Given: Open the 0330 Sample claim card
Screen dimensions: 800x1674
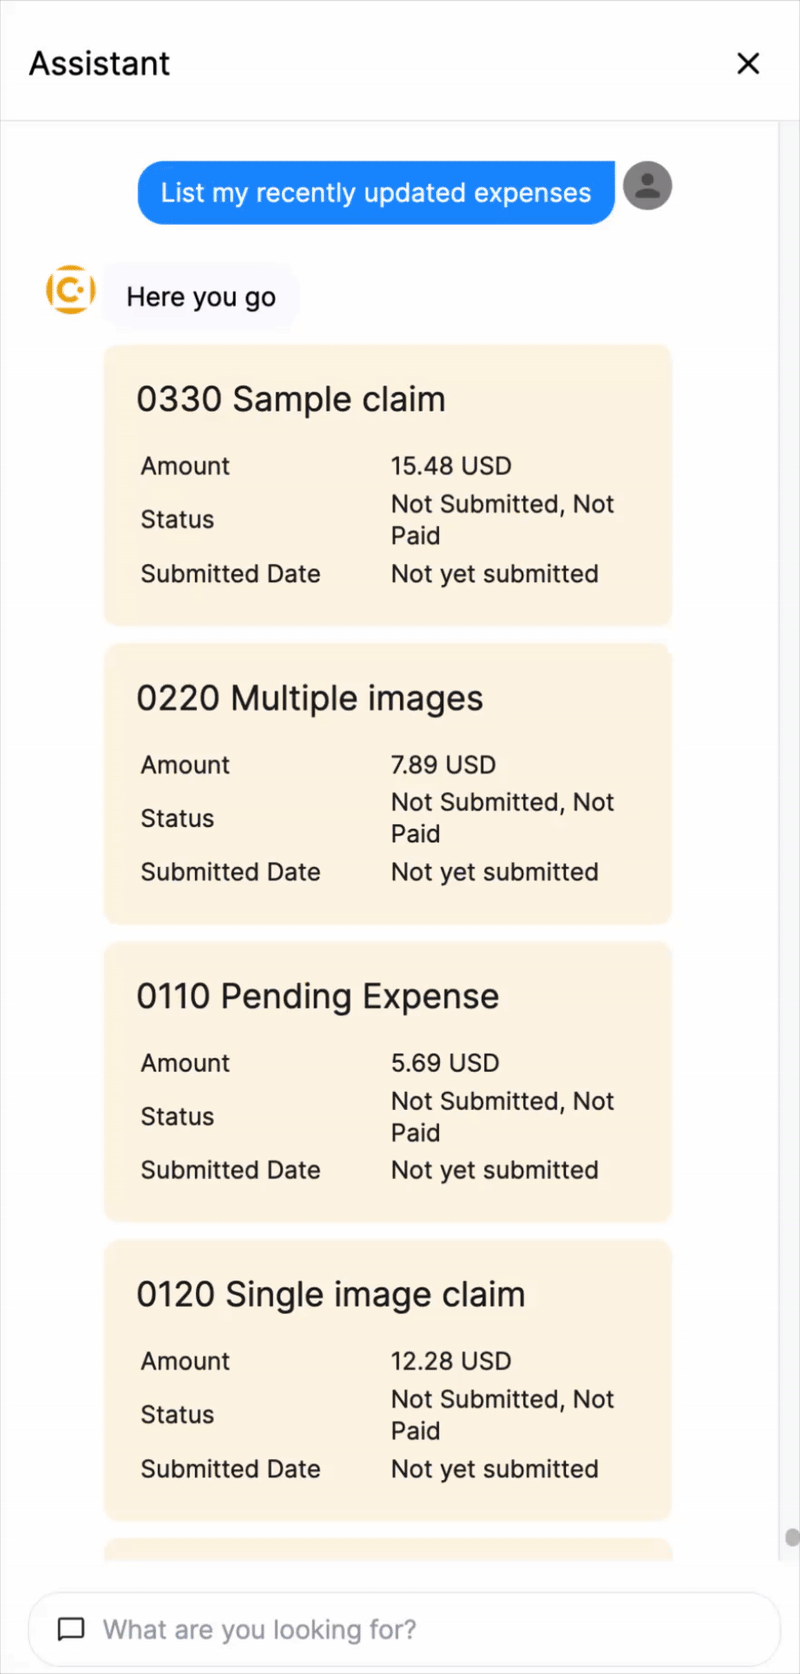Looking at the screenshot, I should pos(388,485).
